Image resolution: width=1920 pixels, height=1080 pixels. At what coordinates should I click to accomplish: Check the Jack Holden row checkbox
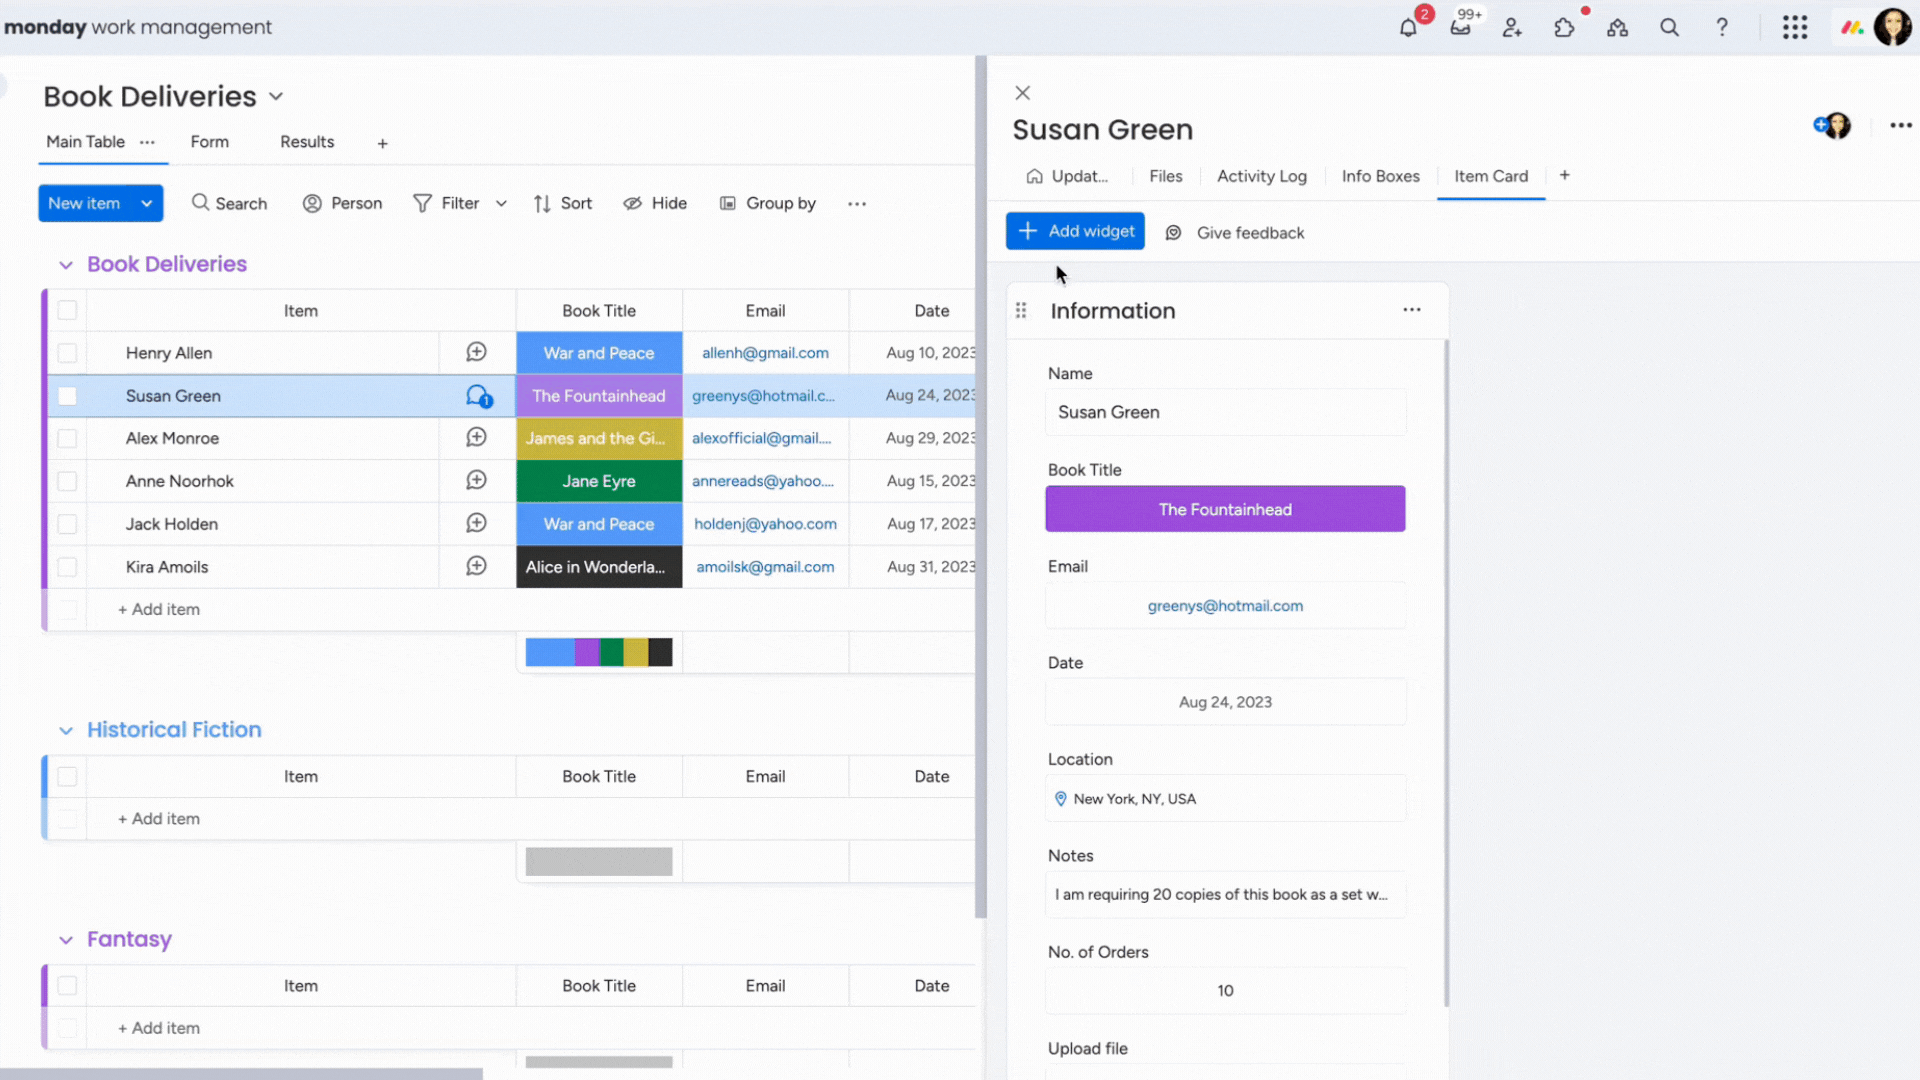[x=67, y=524]
